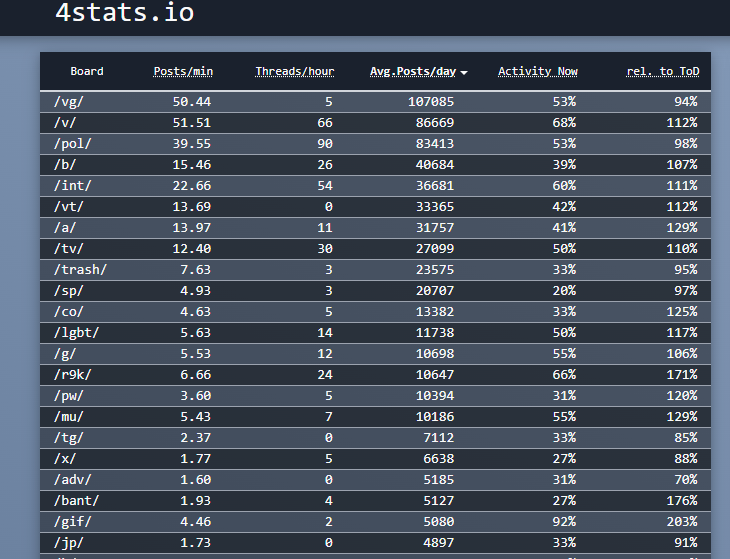Click the 36681 average posts value
This screenshot has width=730, height=559.
(x=434, y=185)
